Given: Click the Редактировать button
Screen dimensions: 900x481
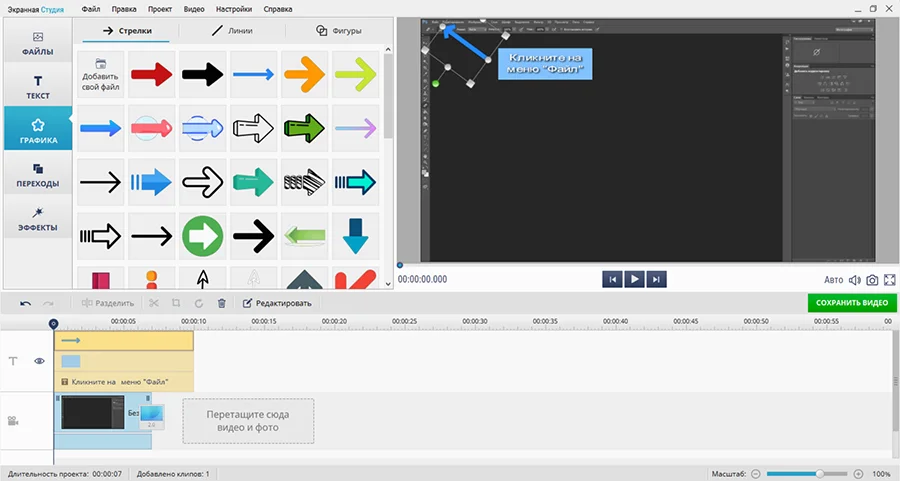Looking at the screenshot, I should coord(278,303).
